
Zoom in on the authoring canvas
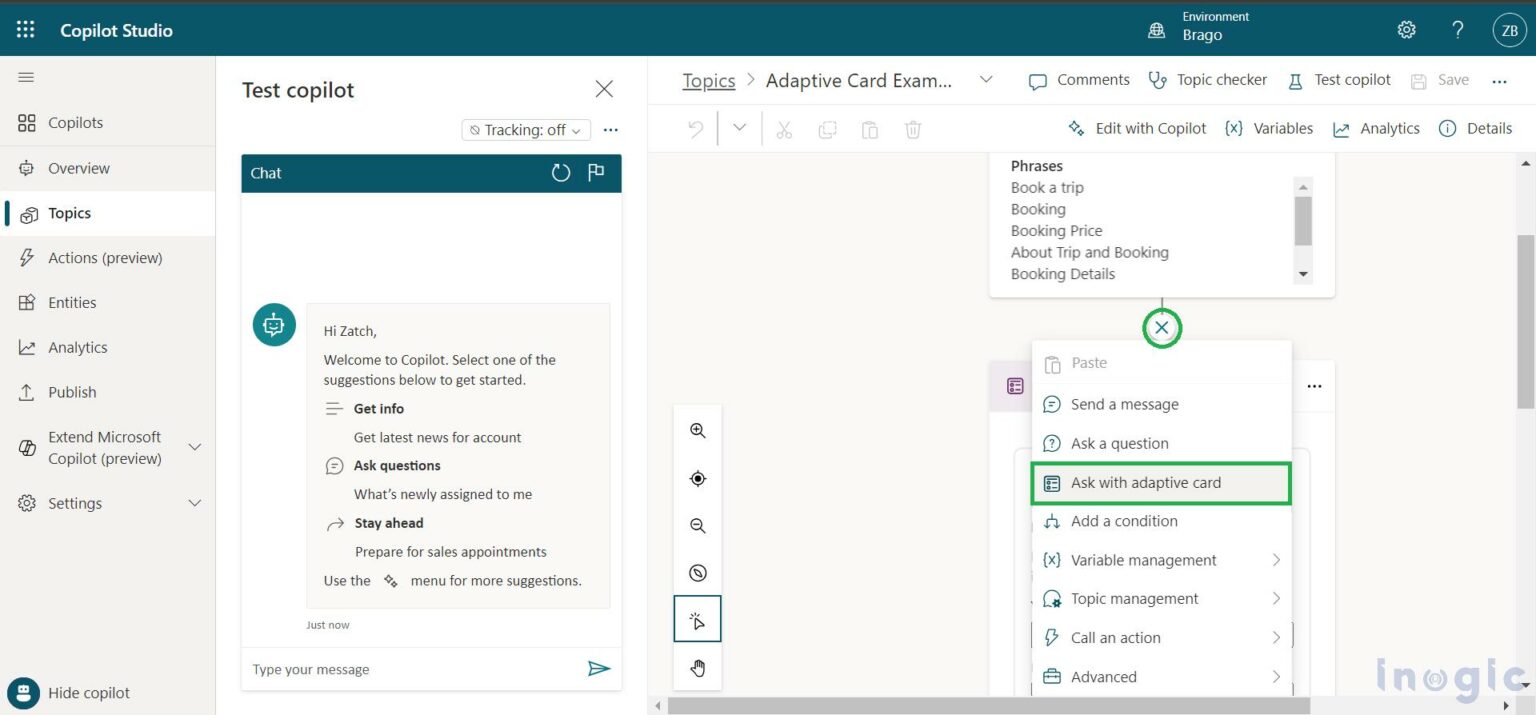(697, 430)
